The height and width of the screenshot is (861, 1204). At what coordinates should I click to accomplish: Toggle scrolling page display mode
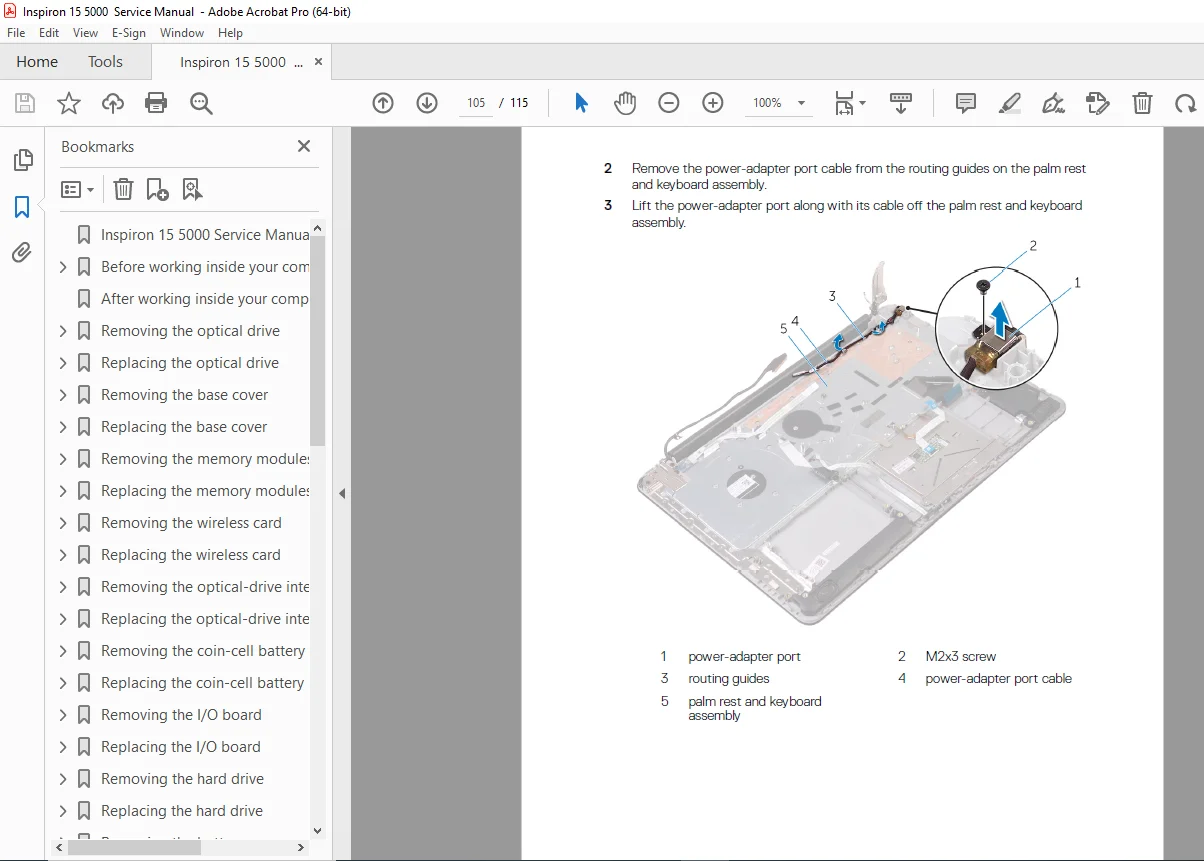click(x=901, y=103)
